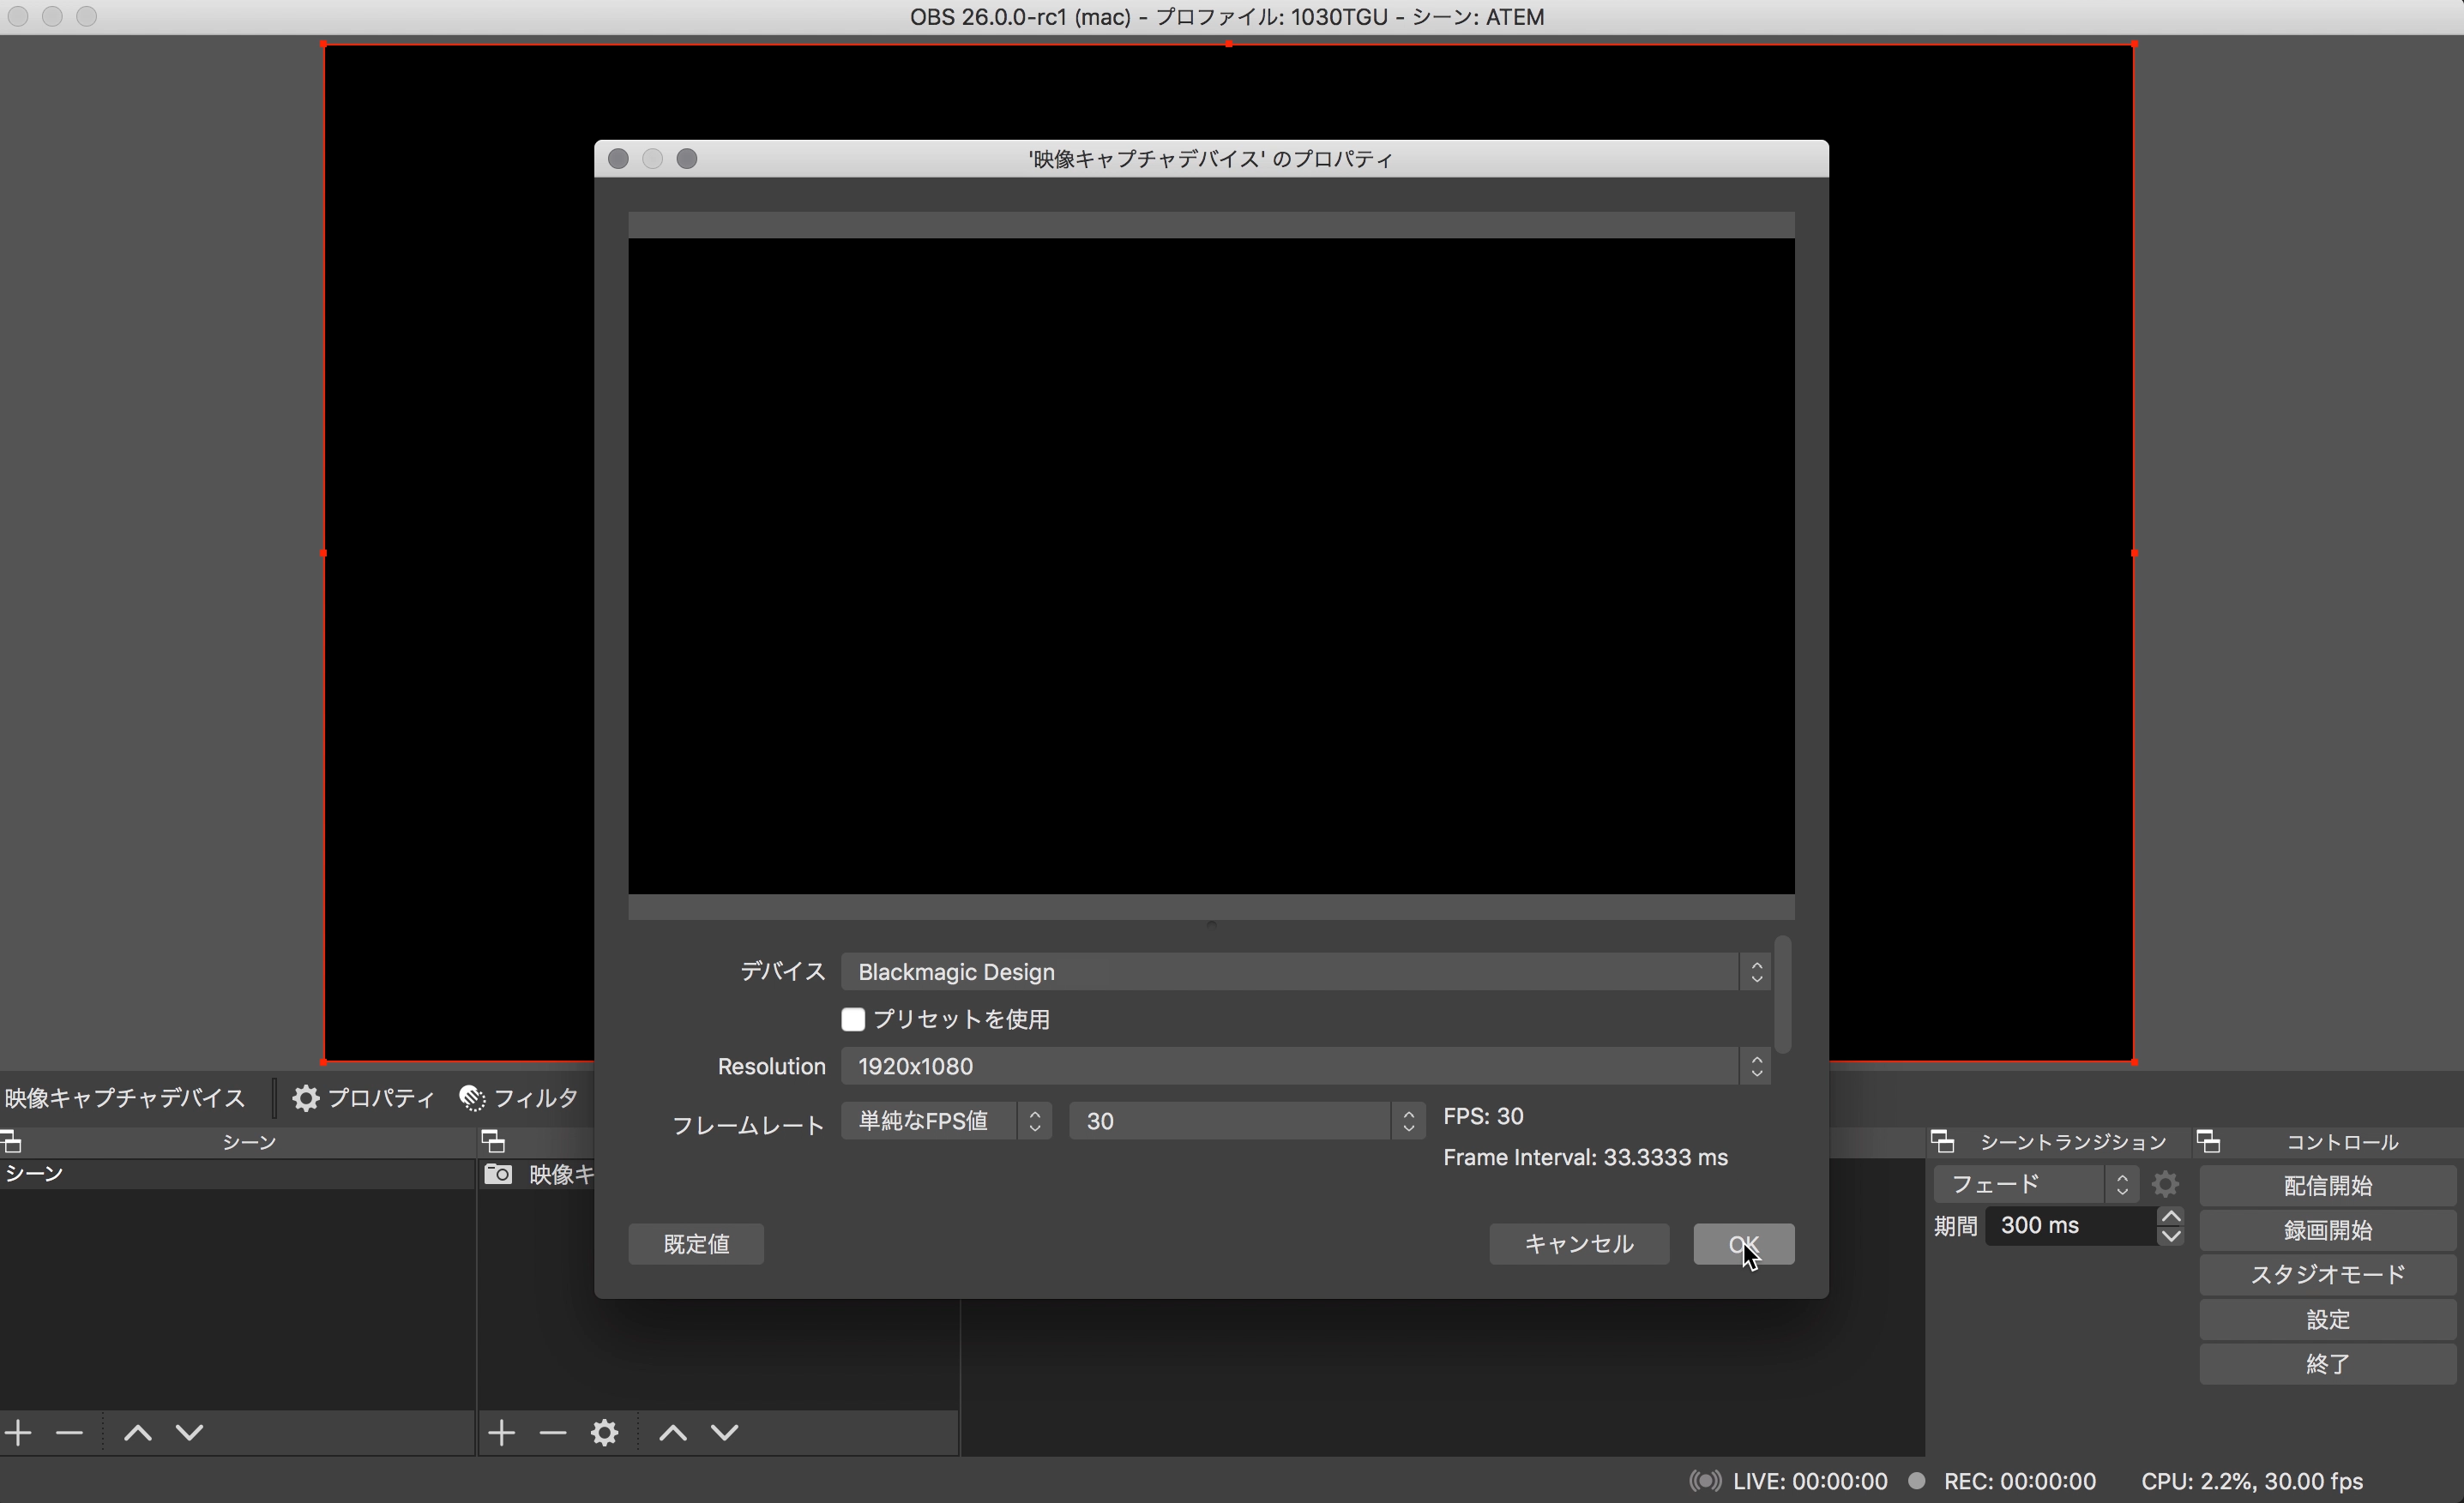Close the properties dialog window
The image size is (2464, 1503).
618,159
